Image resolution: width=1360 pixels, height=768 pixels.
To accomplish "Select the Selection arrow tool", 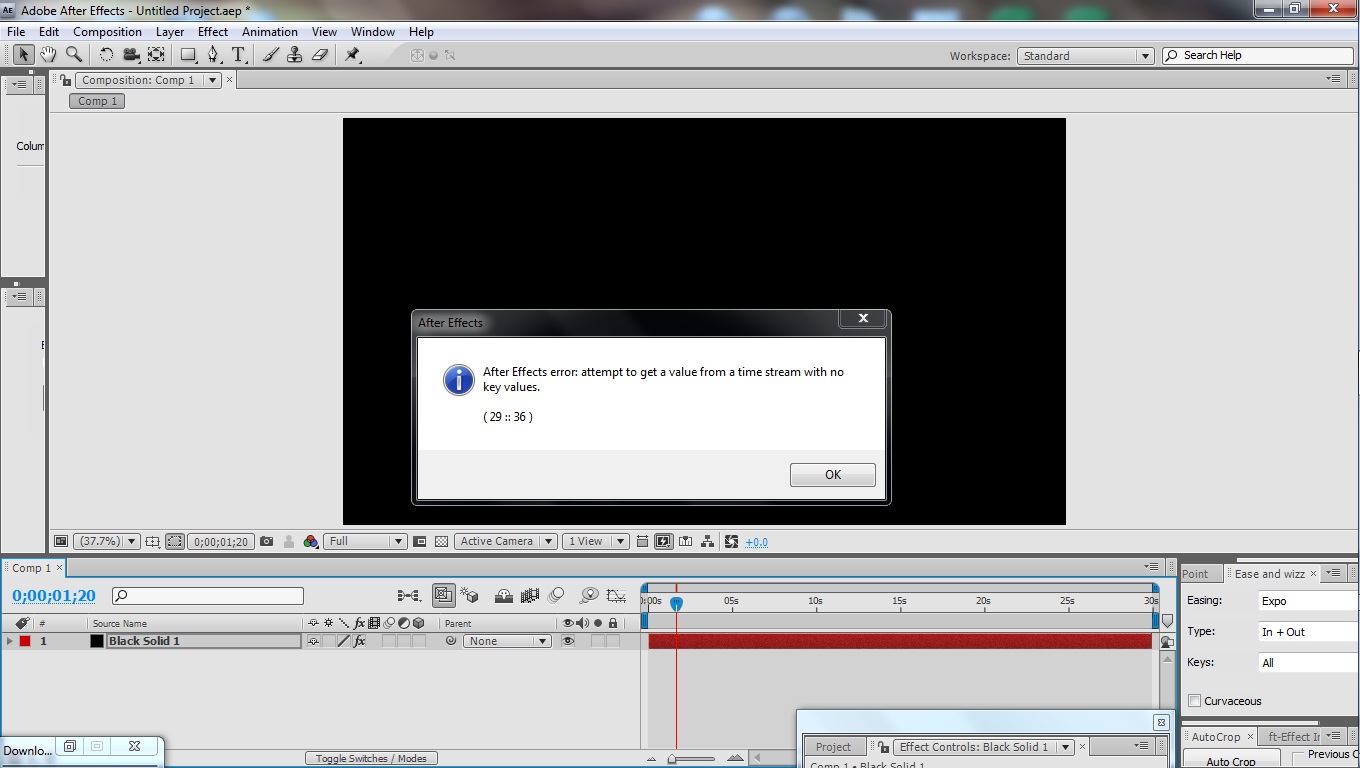I will click(23, 55).
